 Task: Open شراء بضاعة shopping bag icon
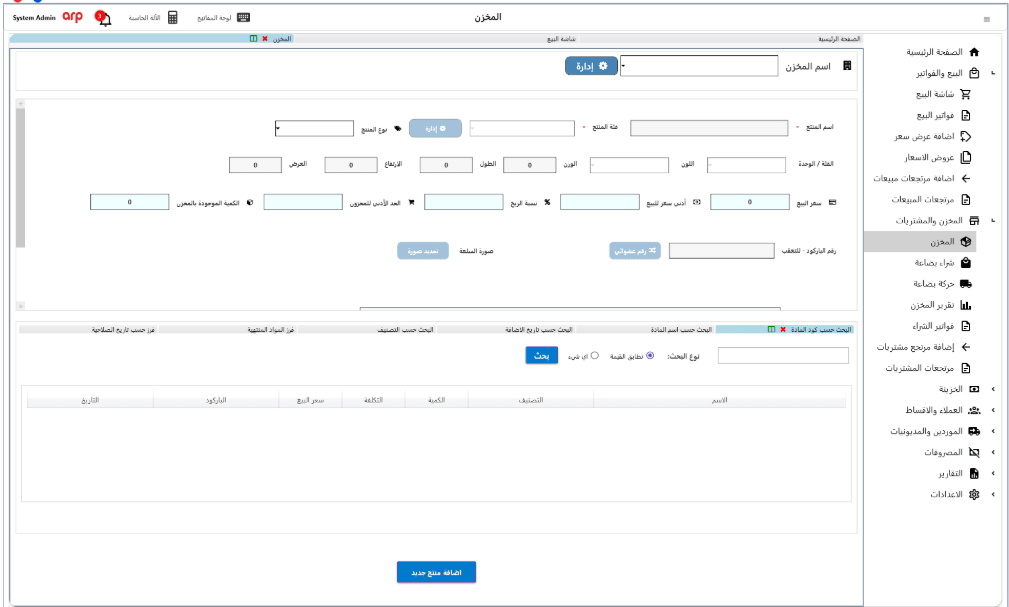point(965,263)
